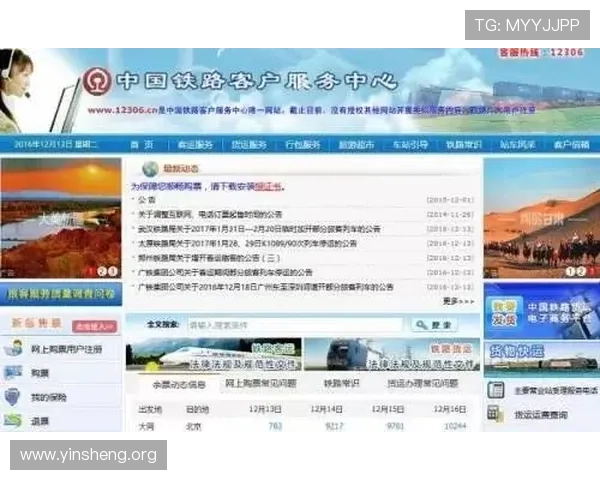
Task: Open the 货运运费查询 link
Action: pyautogui.click(x=541, y=415)
